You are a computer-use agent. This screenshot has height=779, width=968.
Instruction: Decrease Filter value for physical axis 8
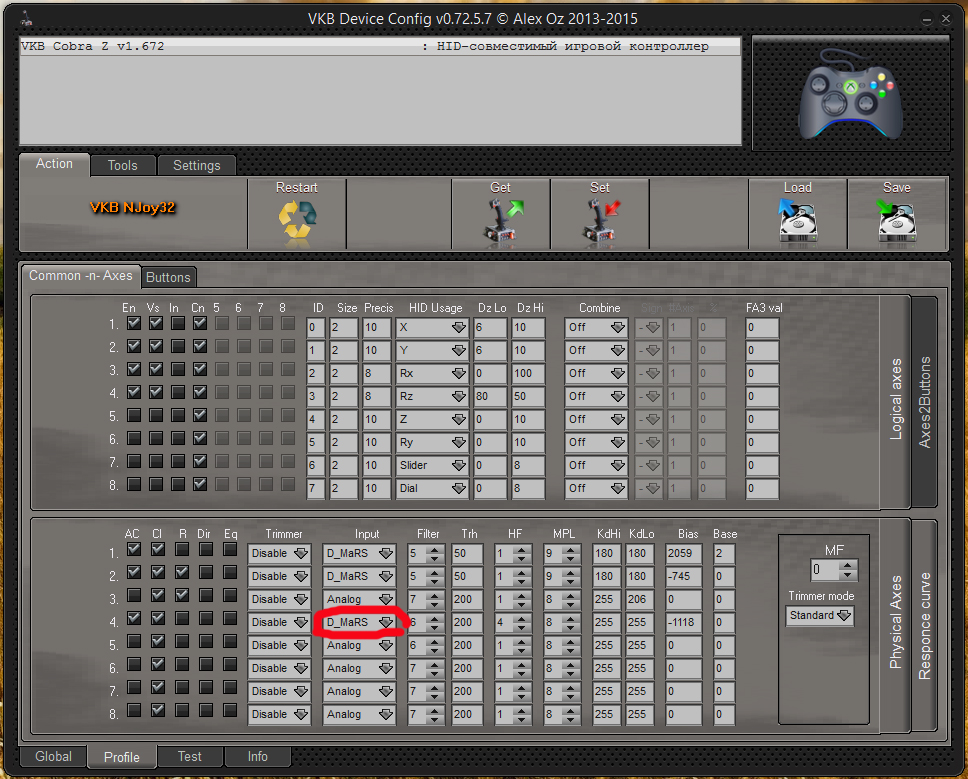435,719
